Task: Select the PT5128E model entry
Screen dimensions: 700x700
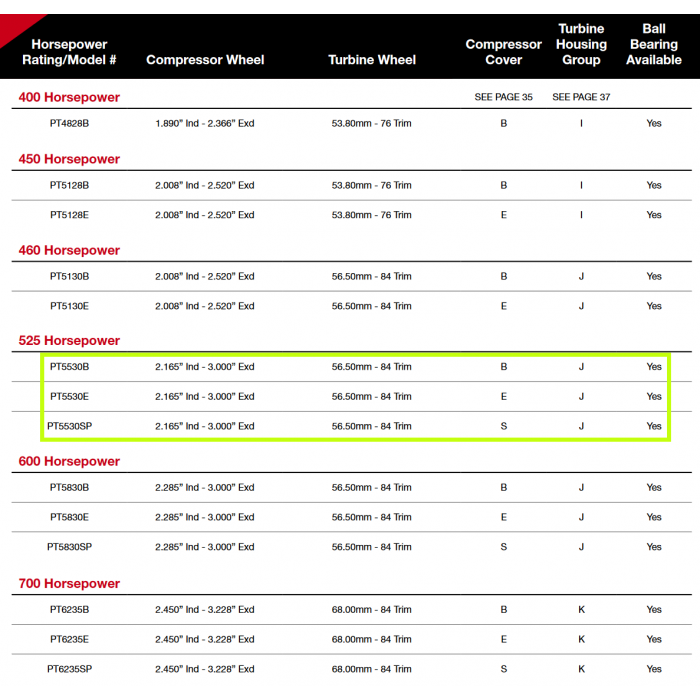Action: (x=69, y=215)
